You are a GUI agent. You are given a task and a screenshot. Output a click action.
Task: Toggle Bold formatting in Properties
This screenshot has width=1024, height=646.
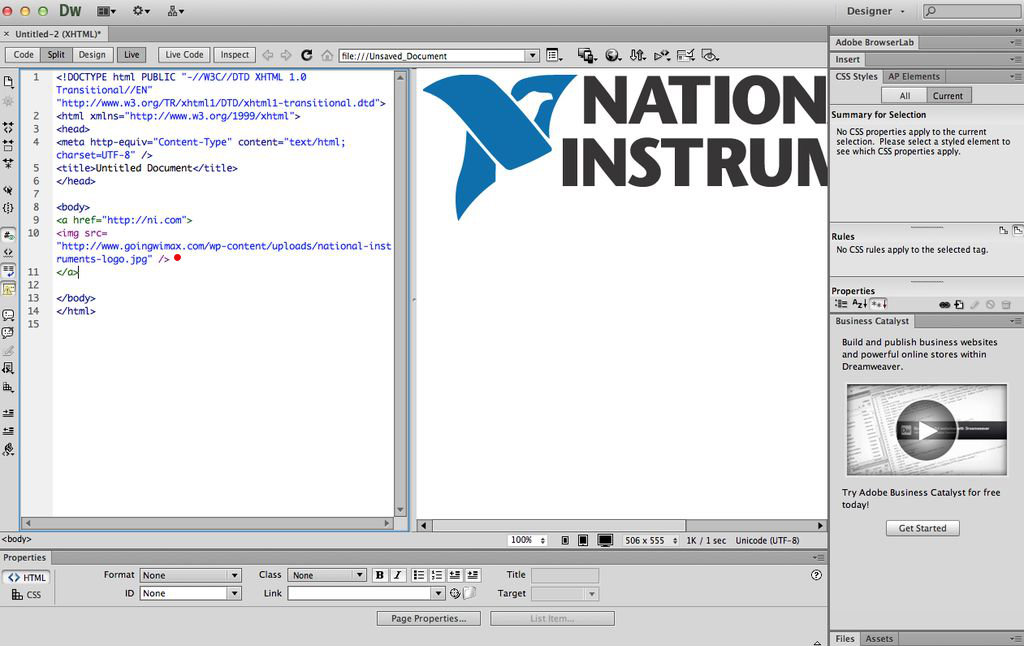pos(379,575)
